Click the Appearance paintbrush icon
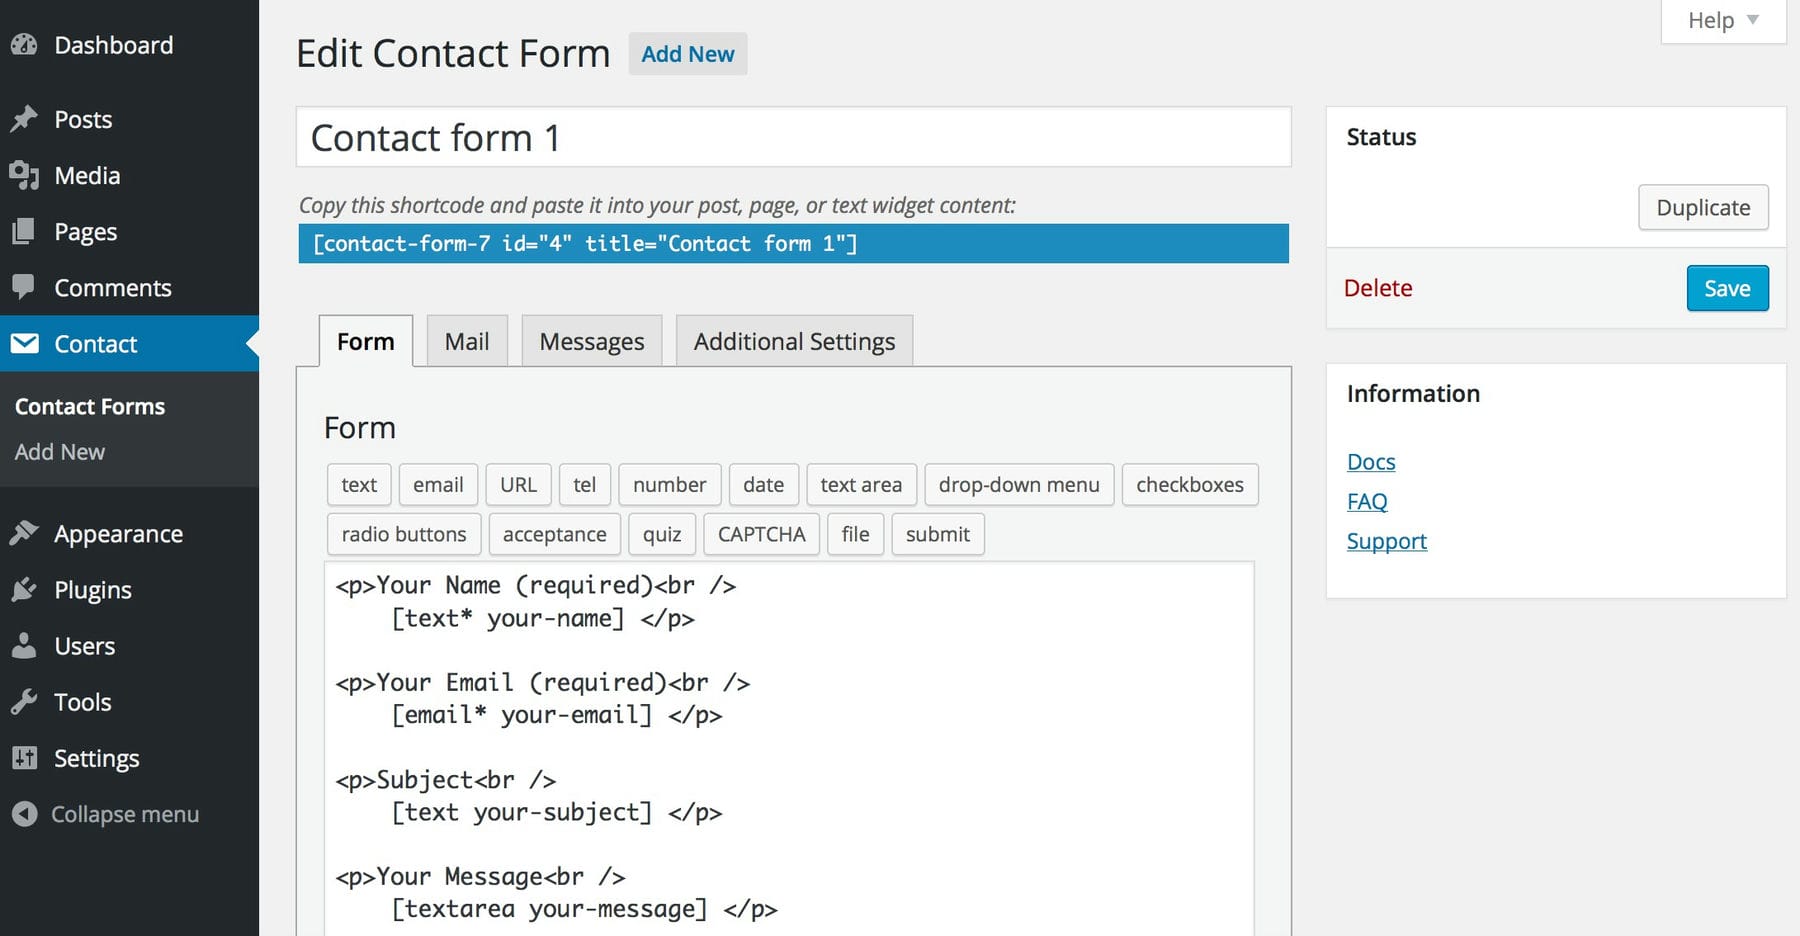Viewport: 1800px width, 936px height. [24, 534]
